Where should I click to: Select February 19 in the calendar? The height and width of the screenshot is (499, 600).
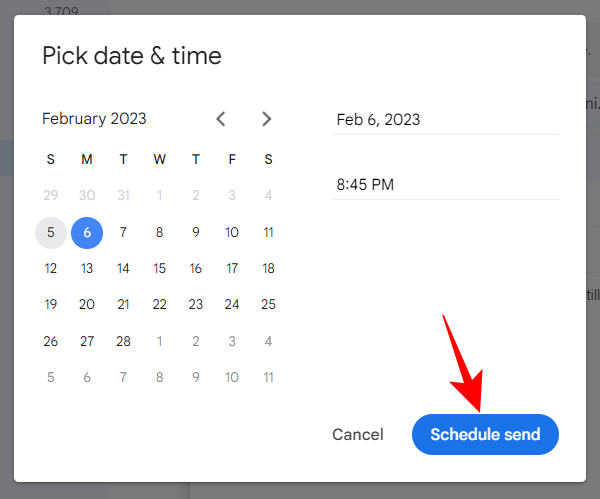(x=51, y=305)
